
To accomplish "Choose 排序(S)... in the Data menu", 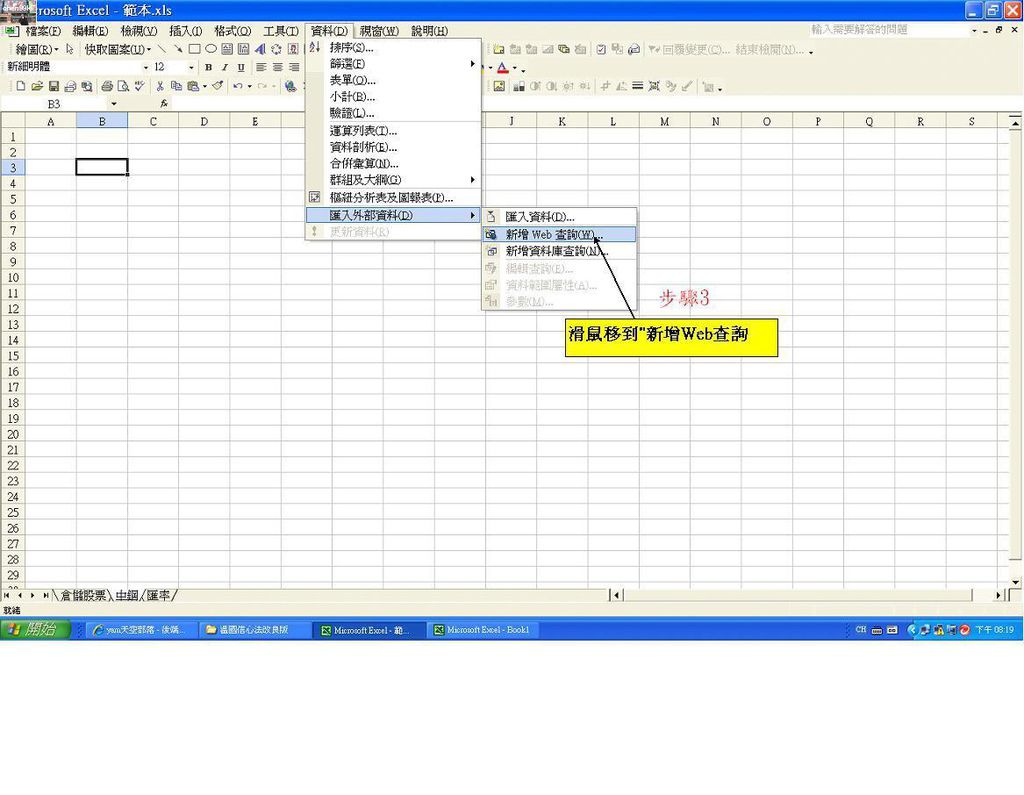I will [393, 47].
